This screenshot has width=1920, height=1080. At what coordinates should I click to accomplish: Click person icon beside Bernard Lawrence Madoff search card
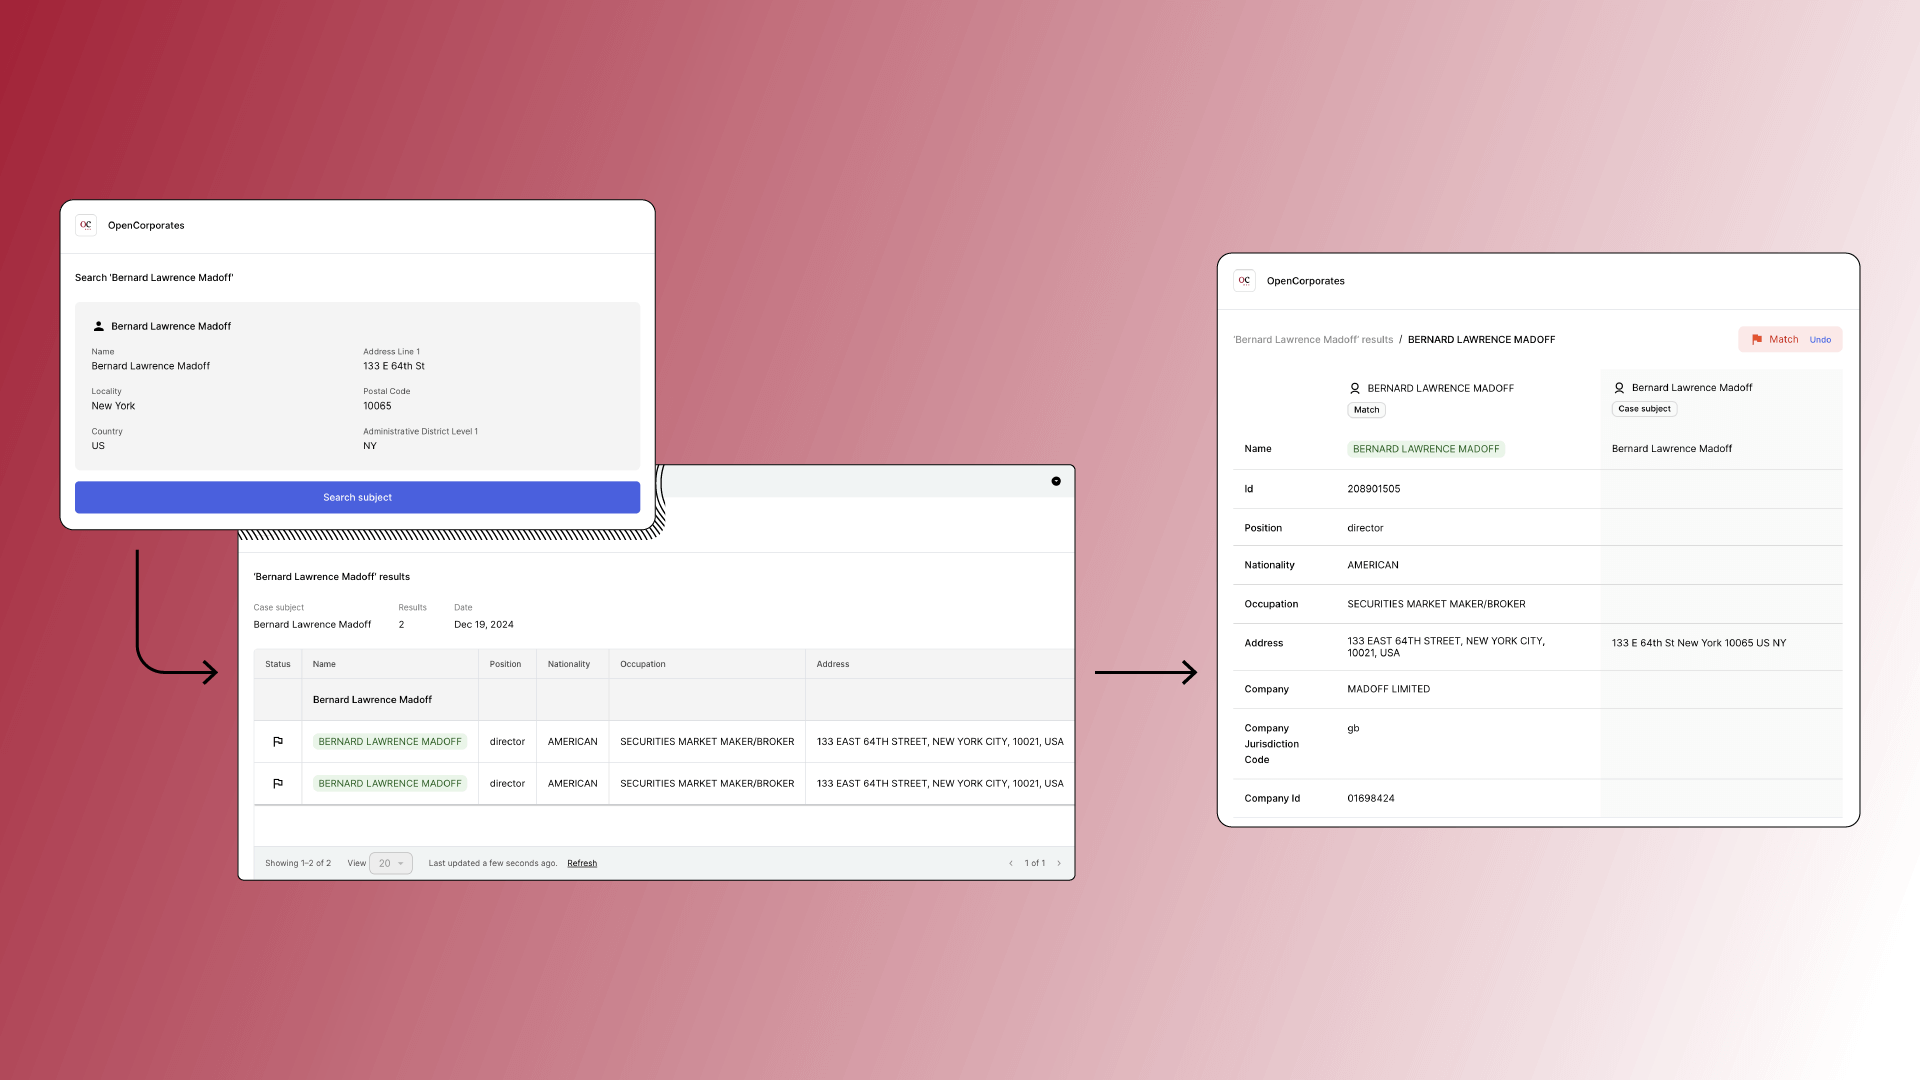[x=99, y=326]
